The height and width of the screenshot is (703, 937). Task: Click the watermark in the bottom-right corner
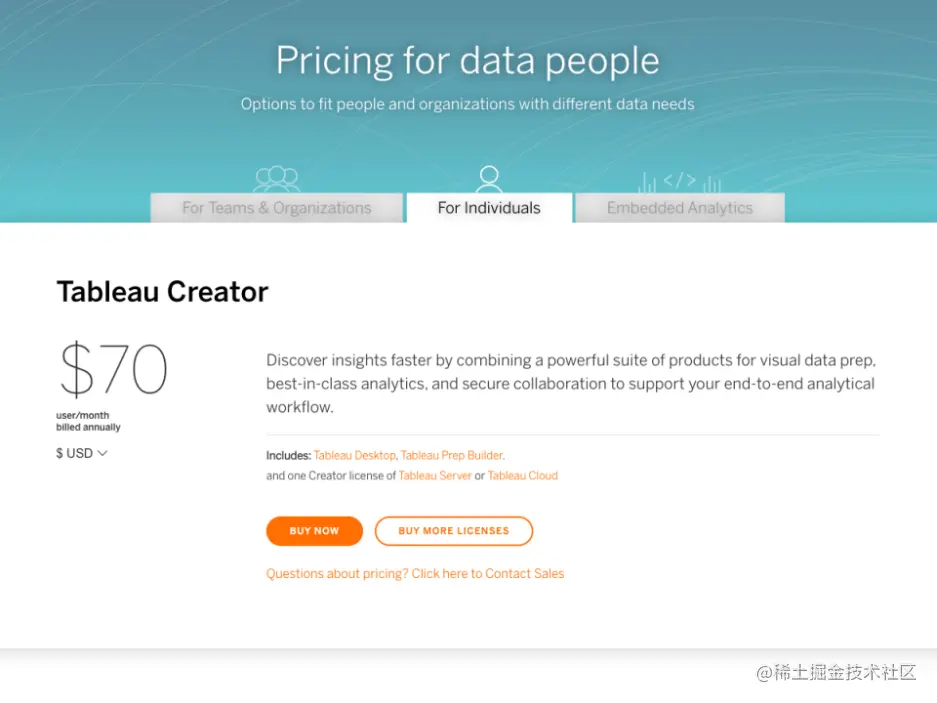(836, 672)
